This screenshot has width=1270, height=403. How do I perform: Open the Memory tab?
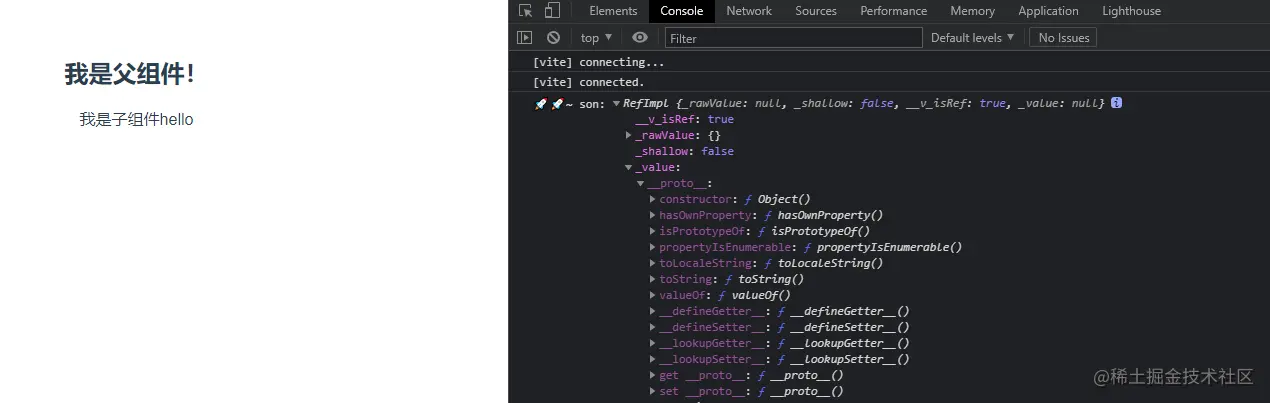coord(973,11)
